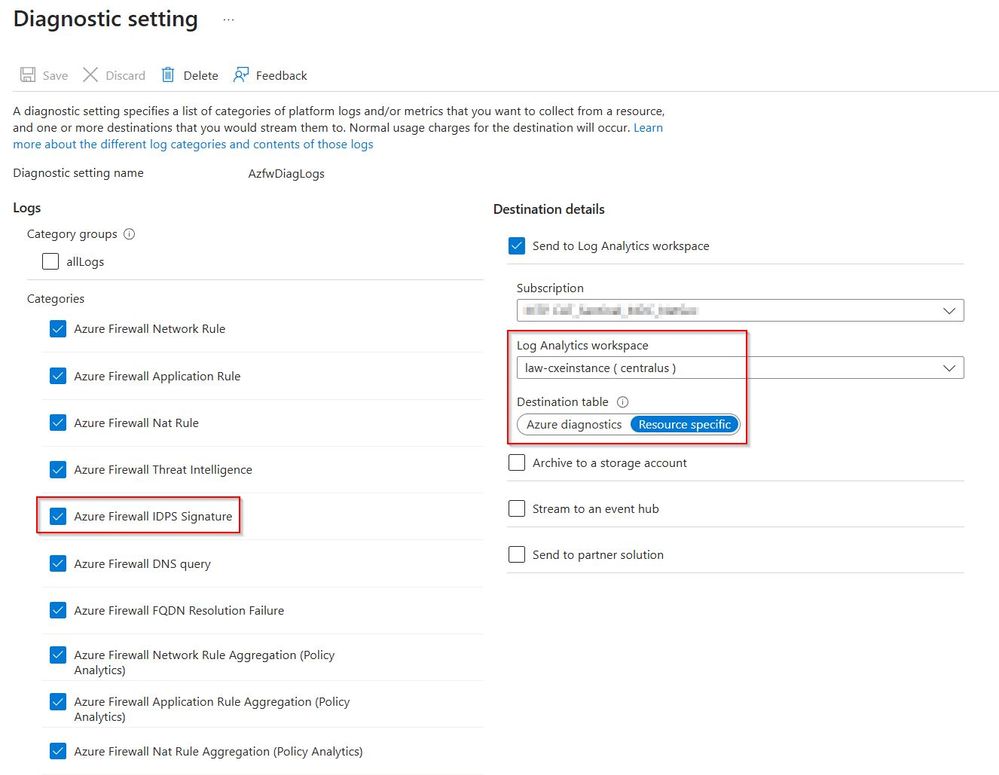The height and width of the screenshot is (775, 999).
Task: Uncheck Azure Firewall DNS query category
Action: click(58, 564)
